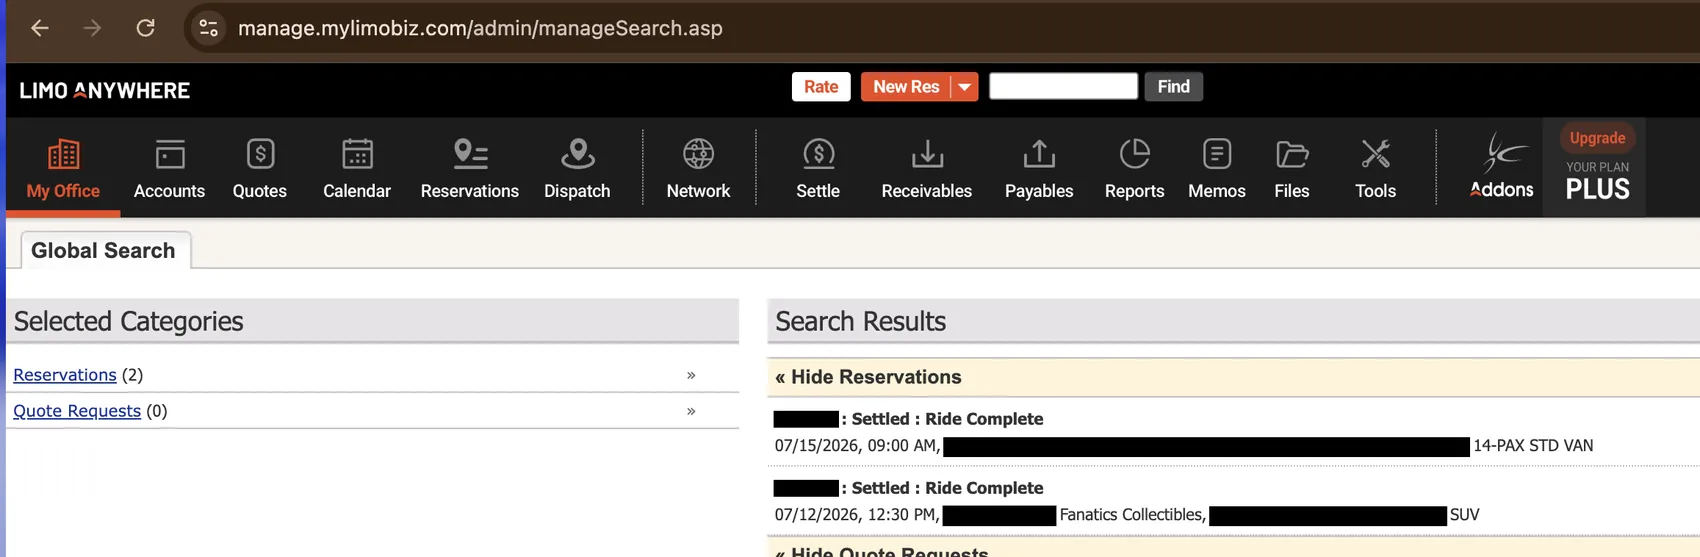Viewport: 1700px width, 557px height.
Task: Open the New Res dropdown arrow
Action: (x=964, y=87)
